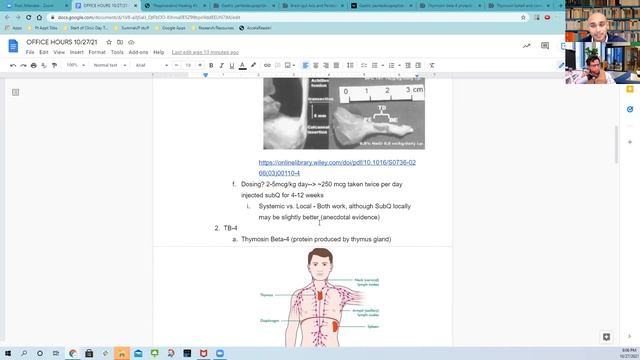Show document outline sidebar icon
Viewport: 640px width, 360px height.
[x=16, y=92]
